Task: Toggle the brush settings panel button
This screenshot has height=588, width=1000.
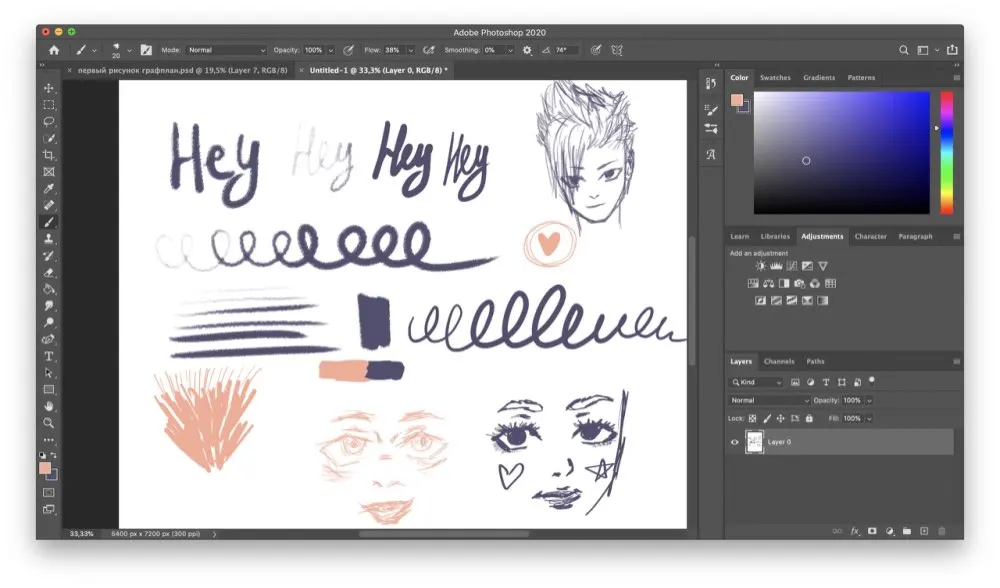Action: point(146,50)
